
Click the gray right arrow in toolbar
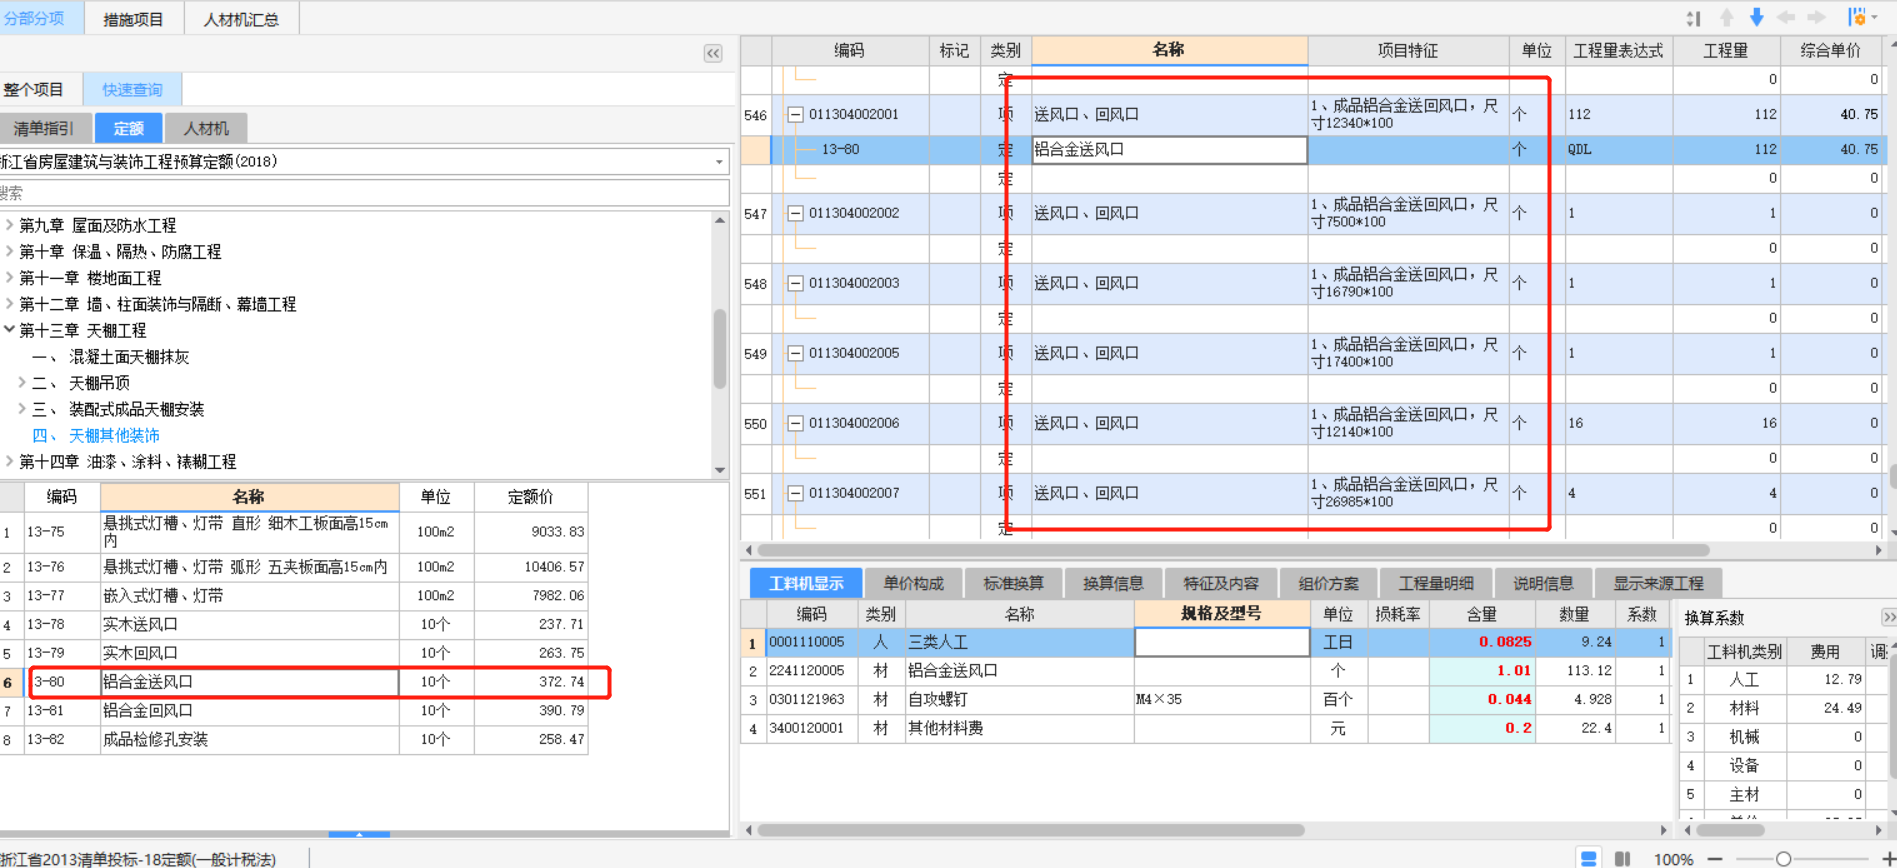coord(1817,18)
